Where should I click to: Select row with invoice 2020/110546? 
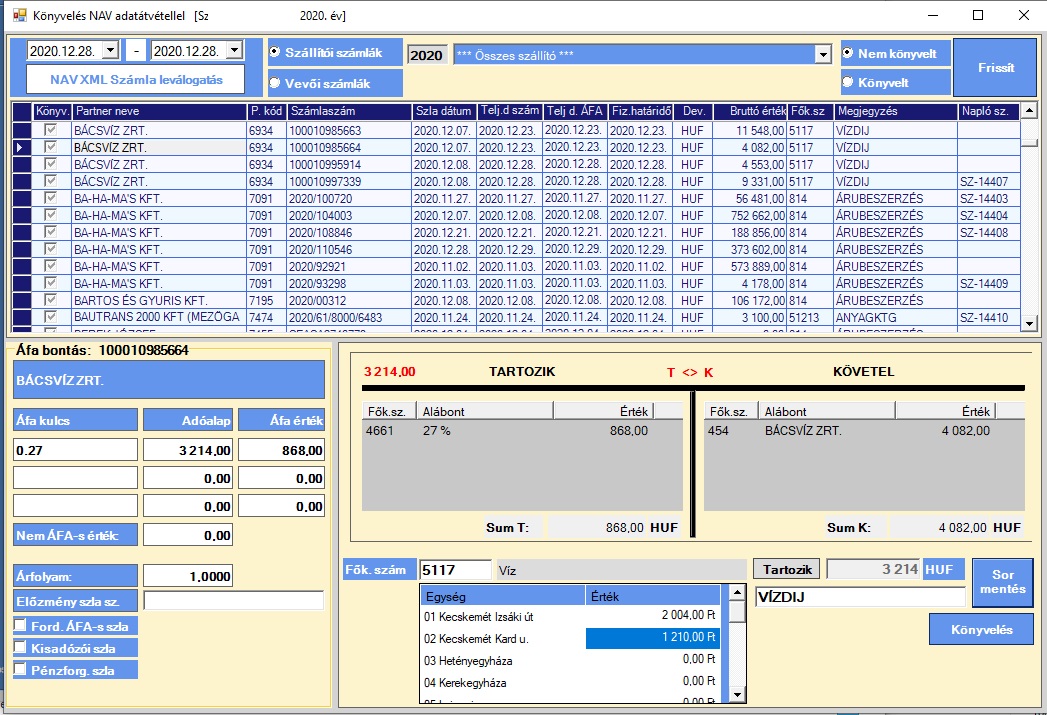point(515,250)
